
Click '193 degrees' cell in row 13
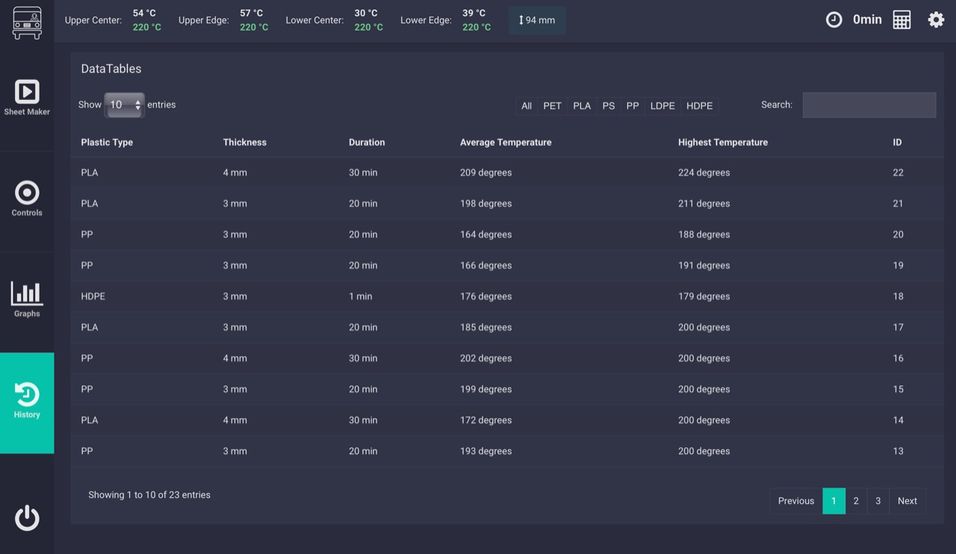(x=486, y=451)
